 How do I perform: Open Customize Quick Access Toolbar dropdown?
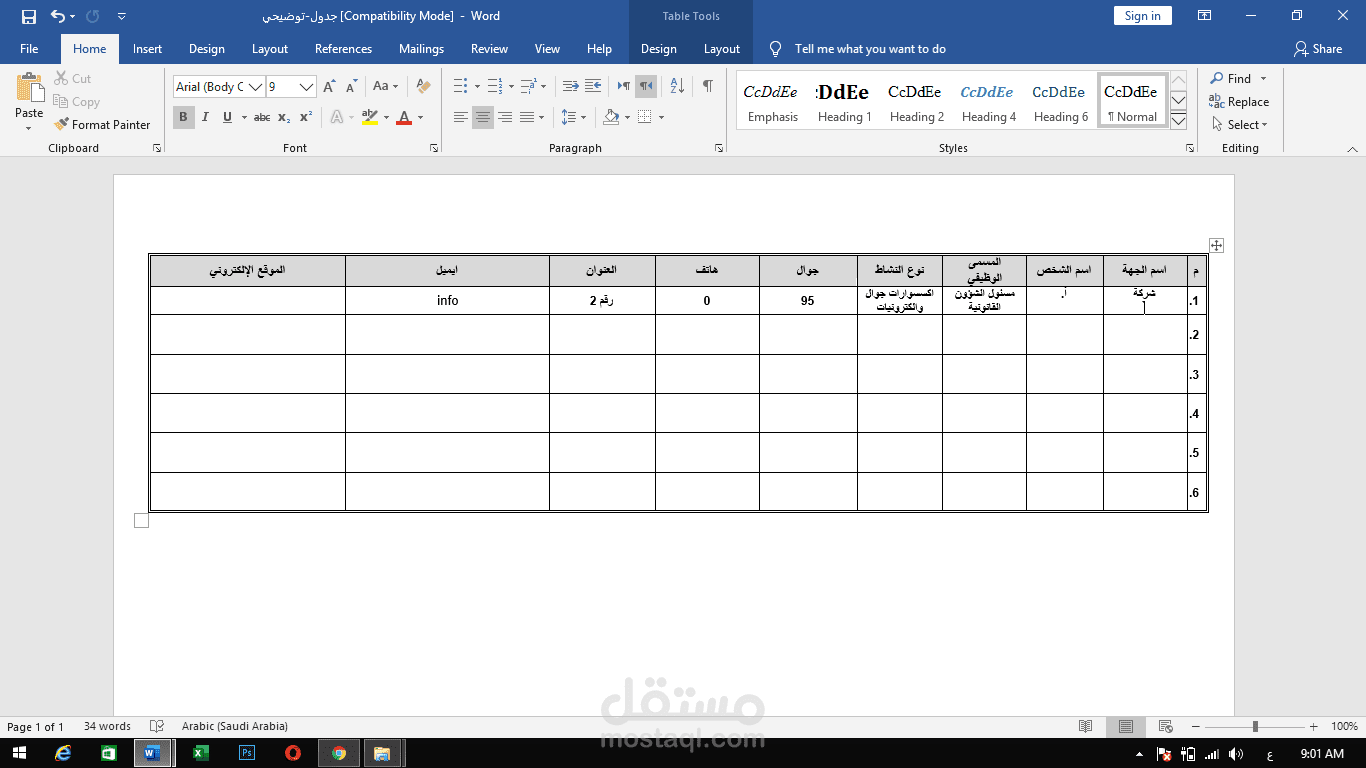click(x=122, y=16)
